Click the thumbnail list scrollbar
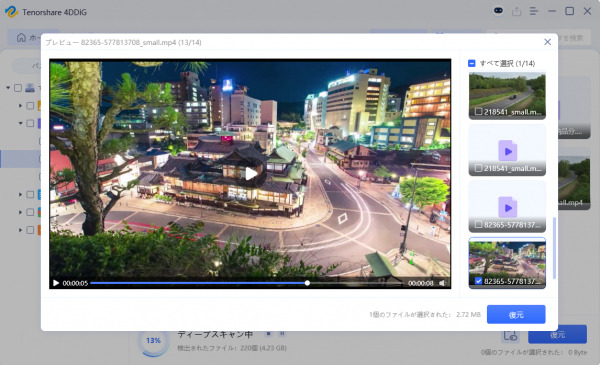The image size is (600, 365). (x=554, y=248)
